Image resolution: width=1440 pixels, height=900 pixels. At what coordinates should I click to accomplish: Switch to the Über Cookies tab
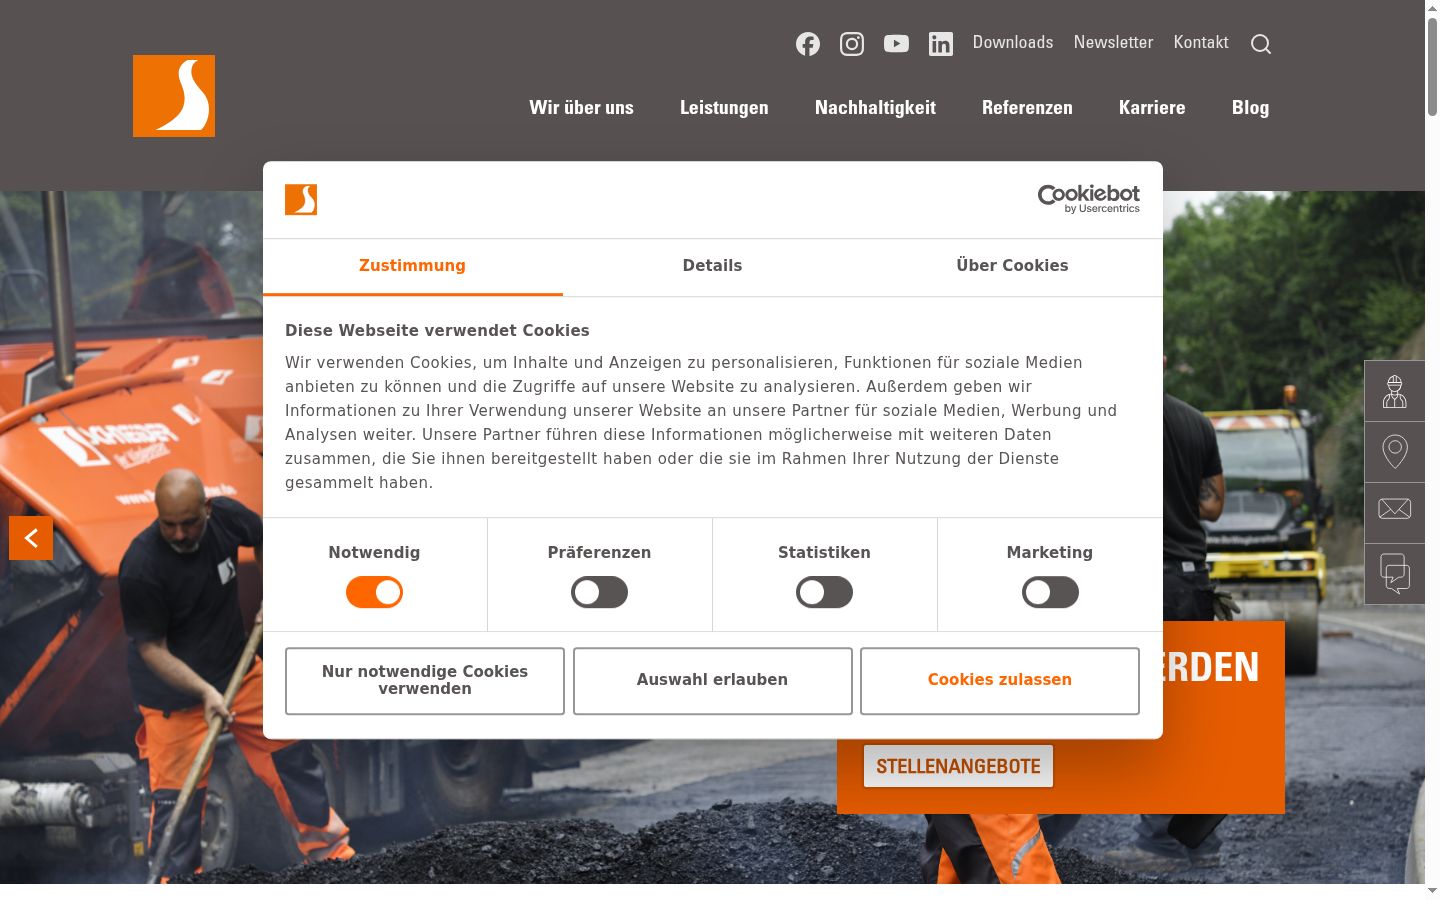[1012, 266]
